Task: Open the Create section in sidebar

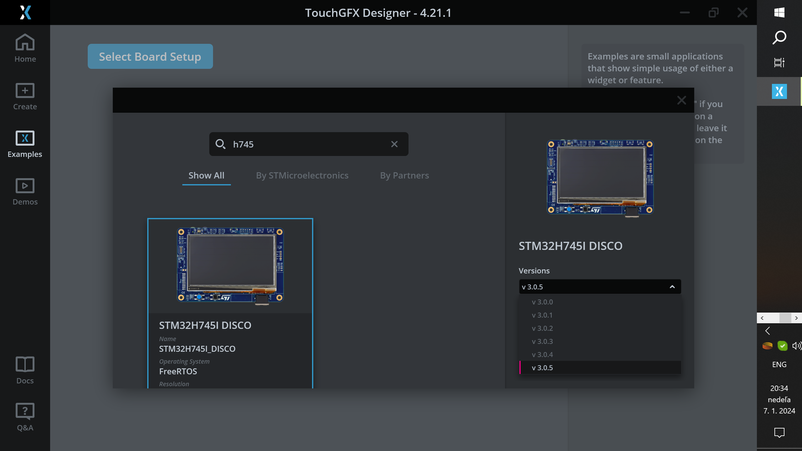Action: pos(25,96)
